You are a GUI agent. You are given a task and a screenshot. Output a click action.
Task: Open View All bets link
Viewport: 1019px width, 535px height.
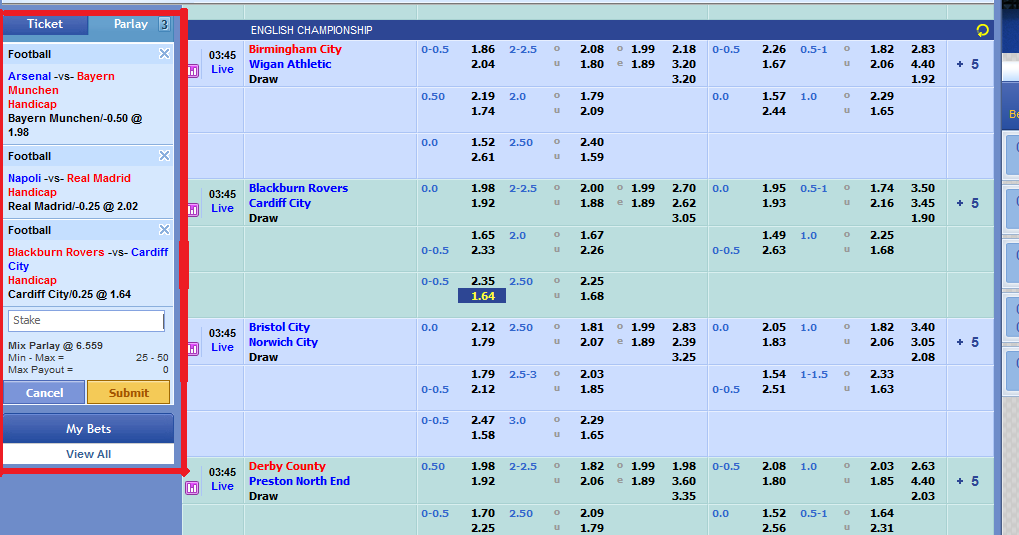click(88, 454)
